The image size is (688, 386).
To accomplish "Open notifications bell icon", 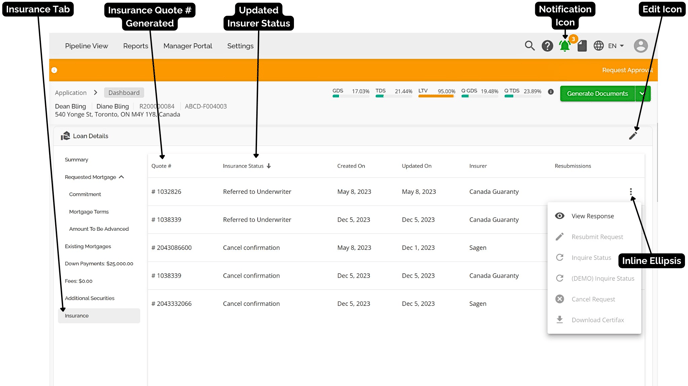I will (565, 46).
